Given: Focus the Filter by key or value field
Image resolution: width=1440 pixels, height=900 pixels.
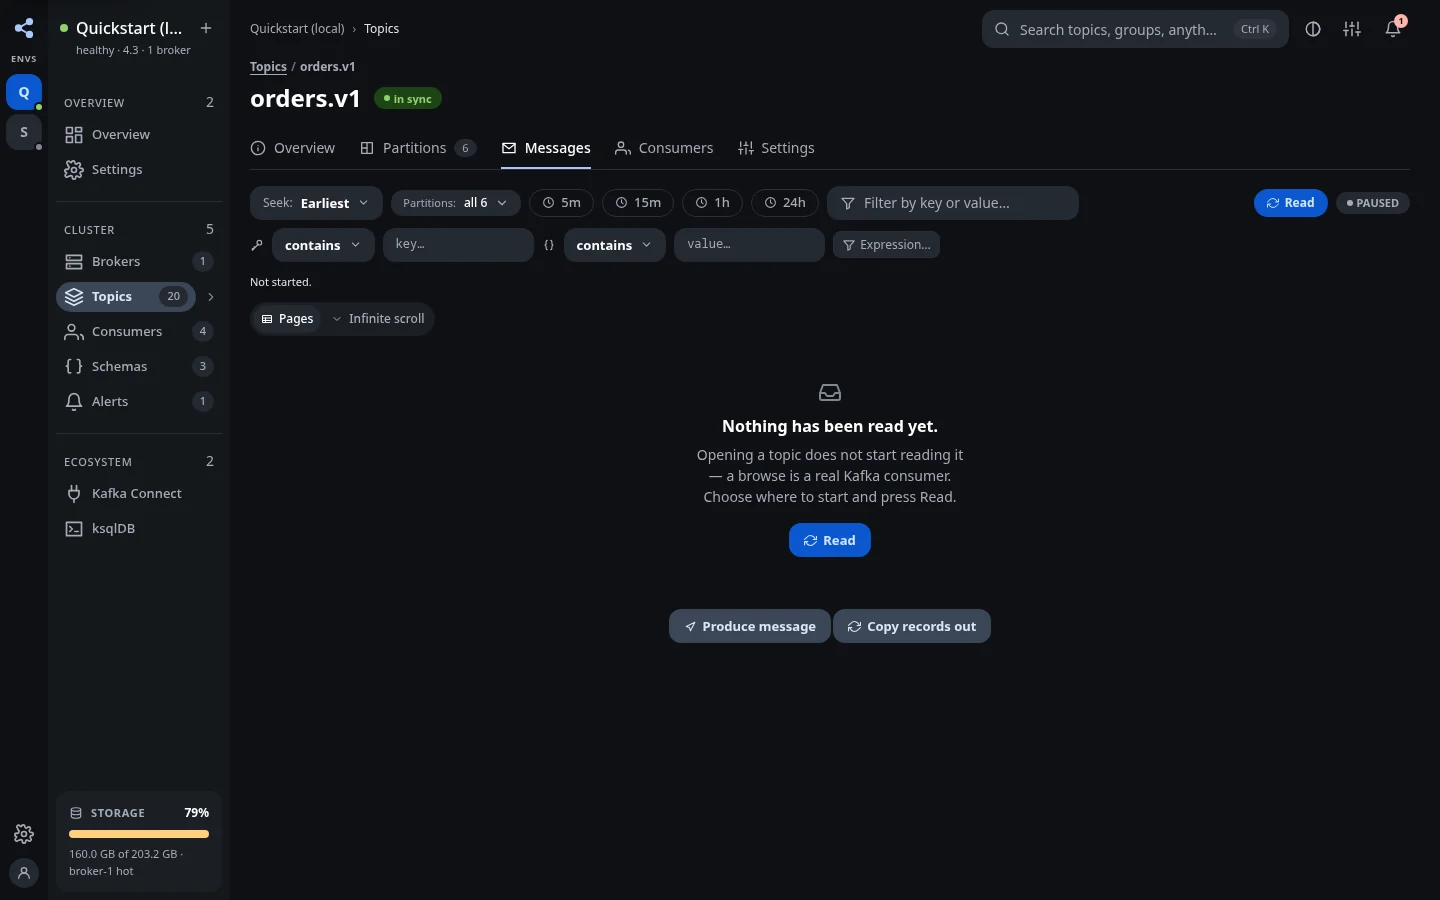Looking at the screenshot, I should tap(953, 203).
